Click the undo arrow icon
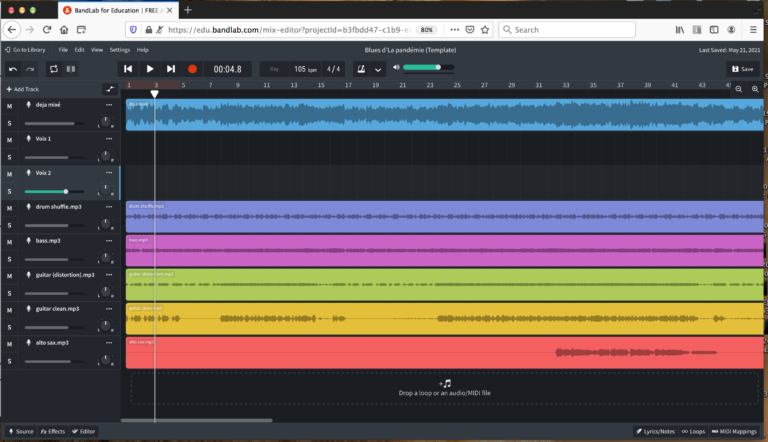Viewport: 768px width, 442px height. coord(13,69)
